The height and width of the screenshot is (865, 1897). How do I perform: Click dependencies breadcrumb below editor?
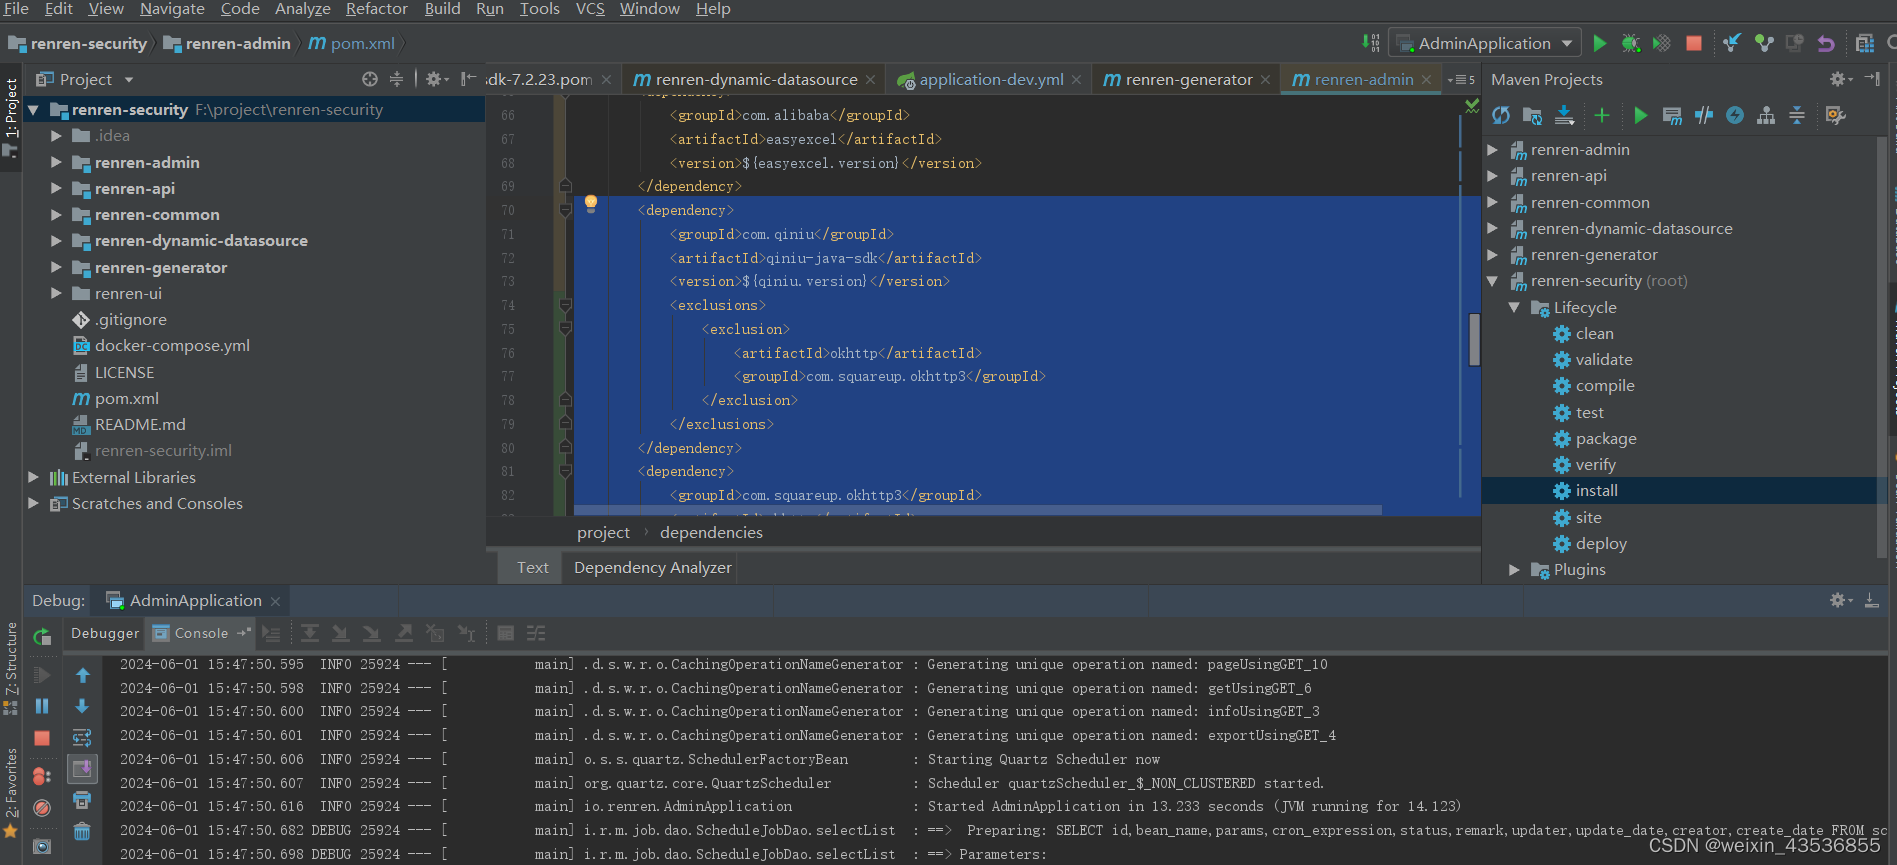711,532
